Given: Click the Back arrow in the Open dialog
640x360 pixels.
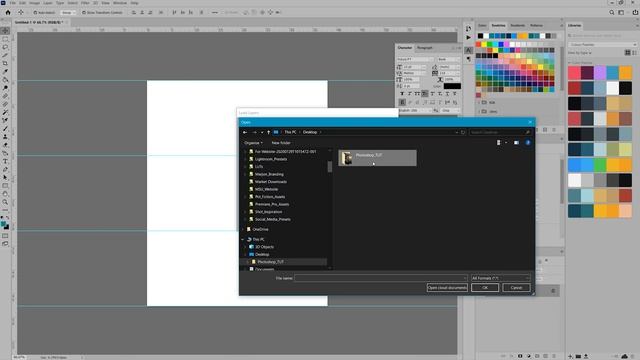Looking at the screenshot, I should coord(245,132).
